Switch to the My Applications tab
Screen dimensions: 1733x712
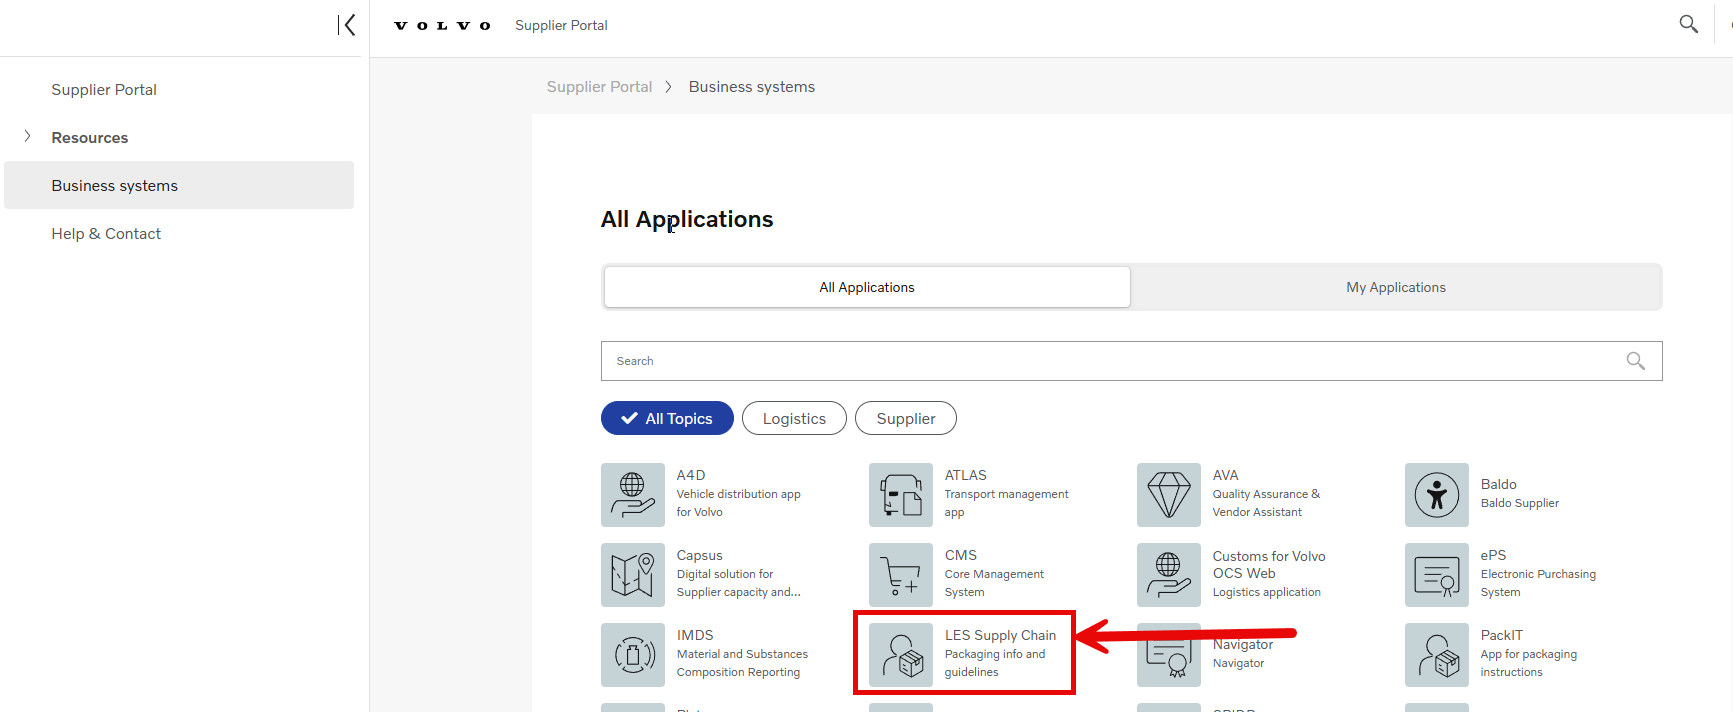(x=1396, y=287)
